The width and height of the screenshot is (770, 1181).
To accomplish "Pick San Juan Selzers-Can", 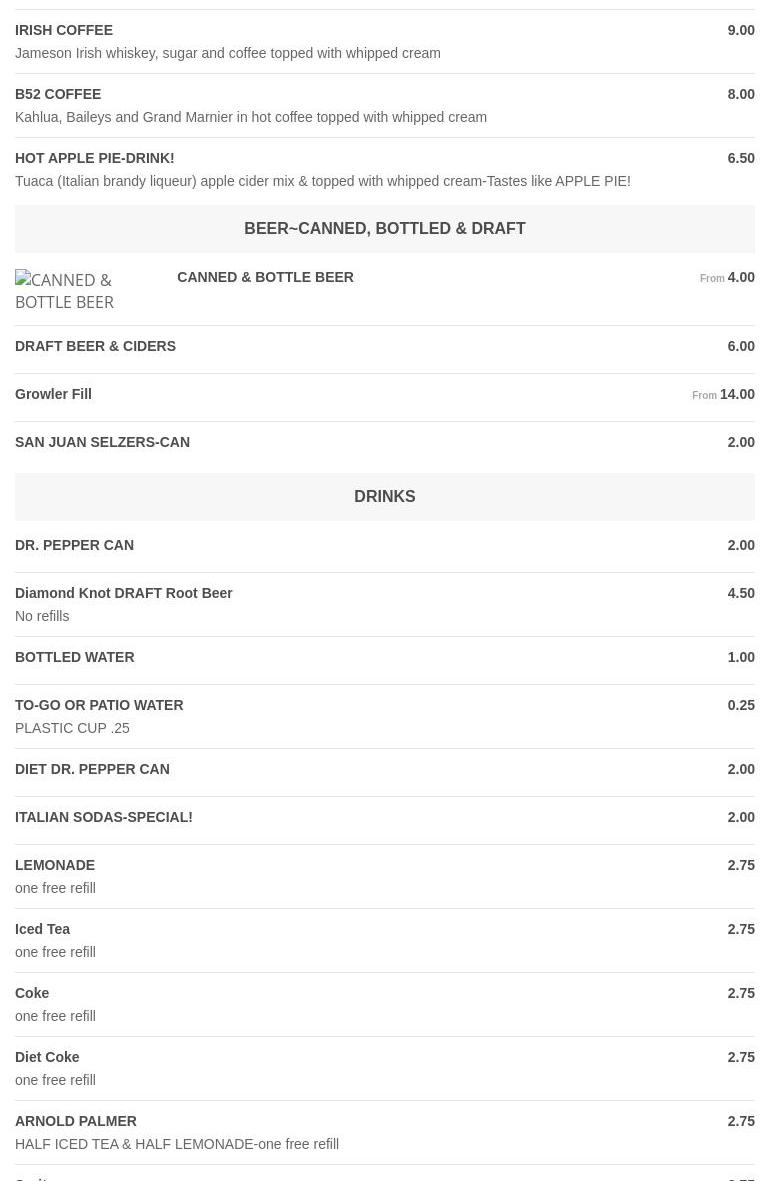I will pyautogui.click(x=102, y=442).
